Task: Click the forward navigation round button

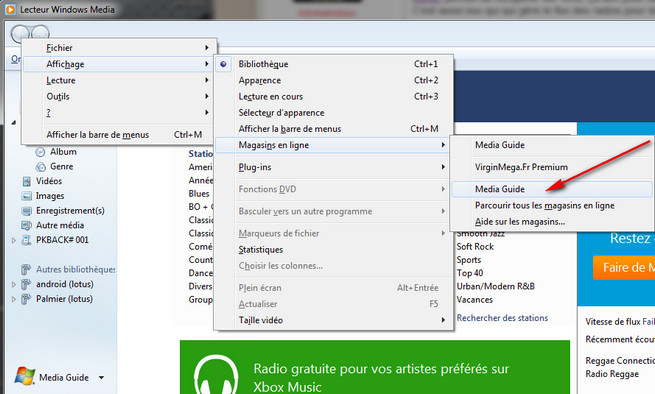Action: pyautogui.click(x=41, y=32)
